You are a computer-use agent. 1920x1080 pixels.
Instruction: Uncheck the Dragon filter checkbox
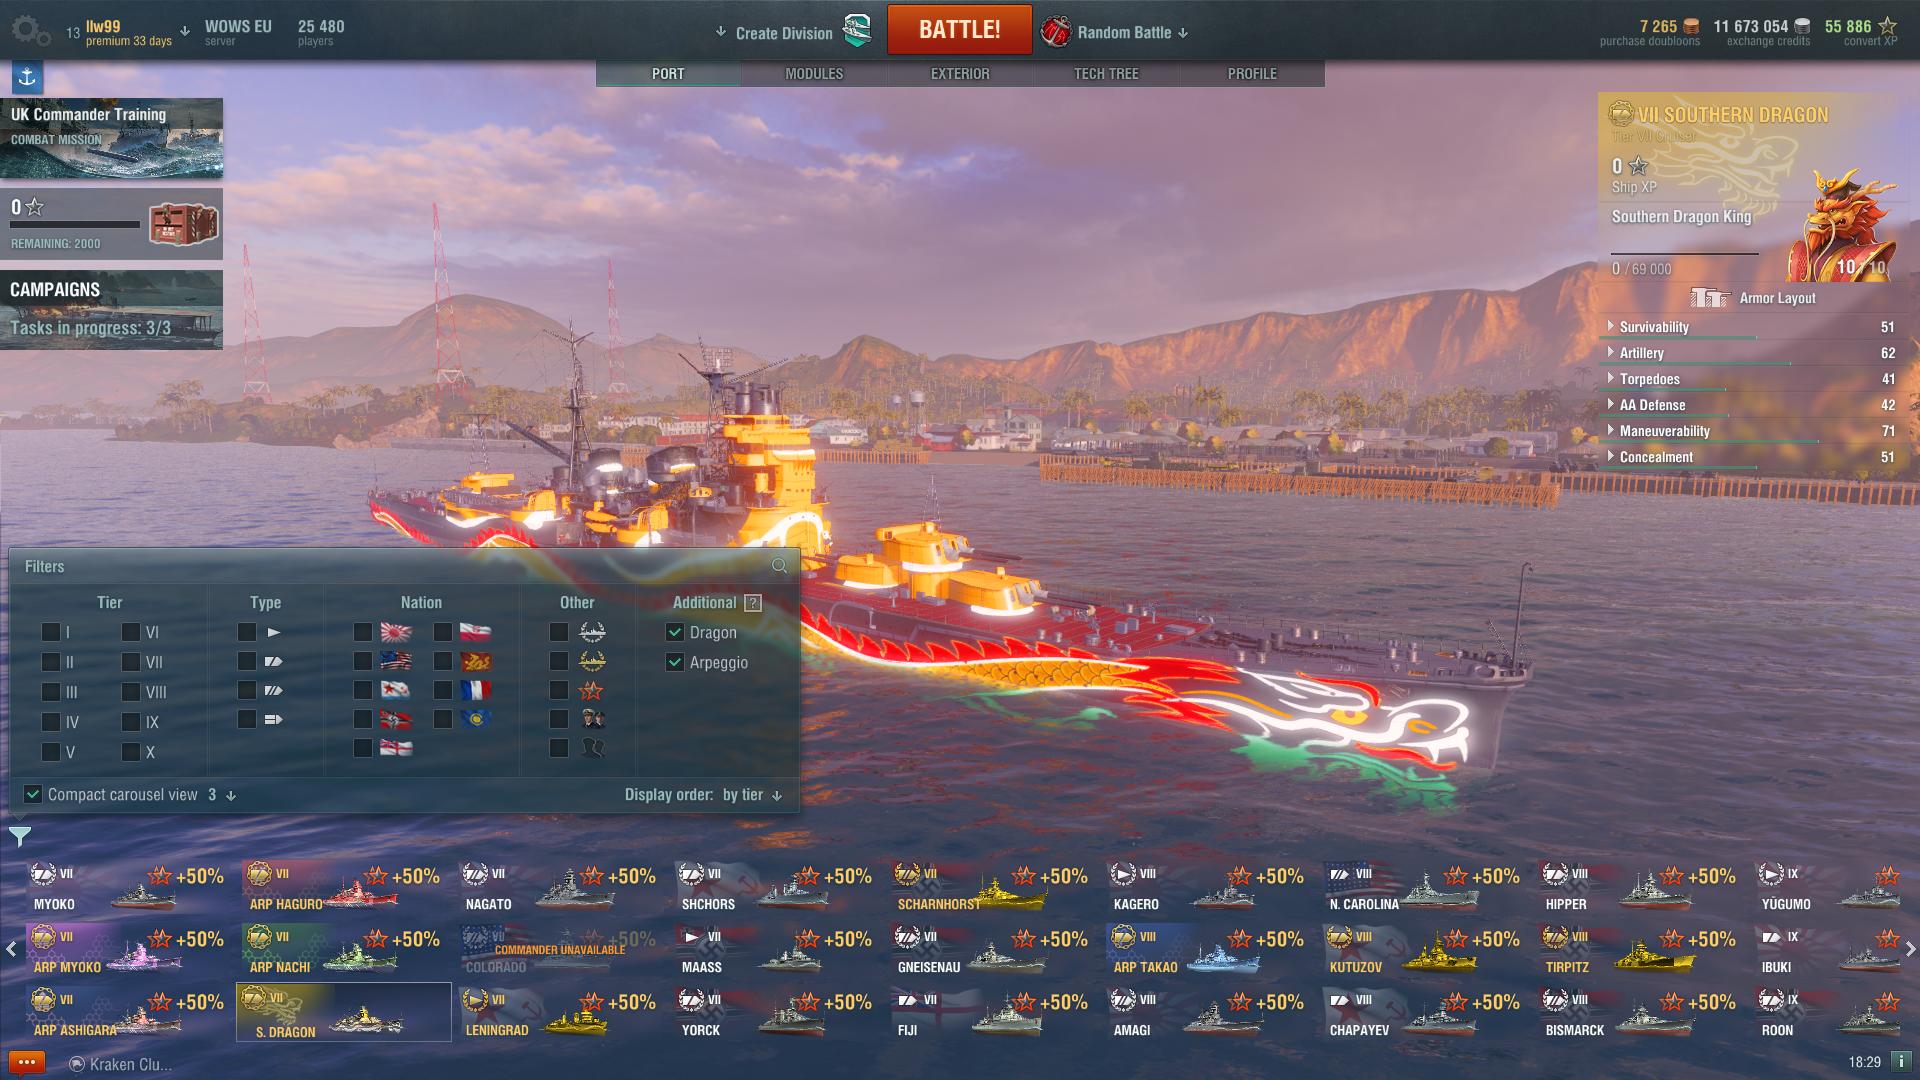click(675, 632)
